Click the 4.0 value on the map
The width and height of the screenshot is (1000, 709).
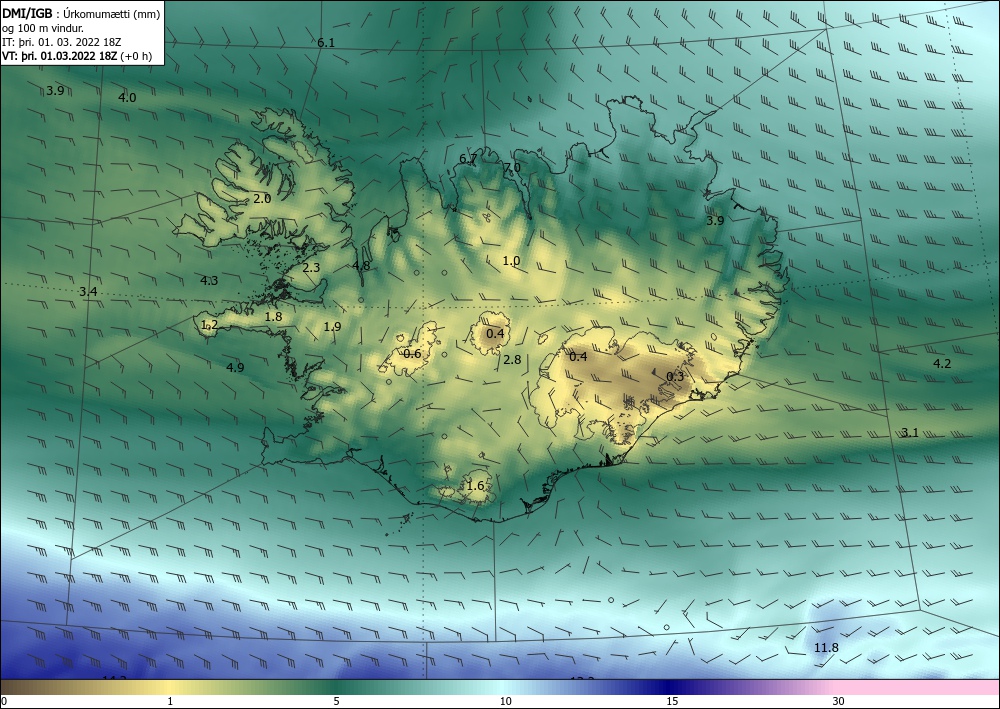pos(127,98)
